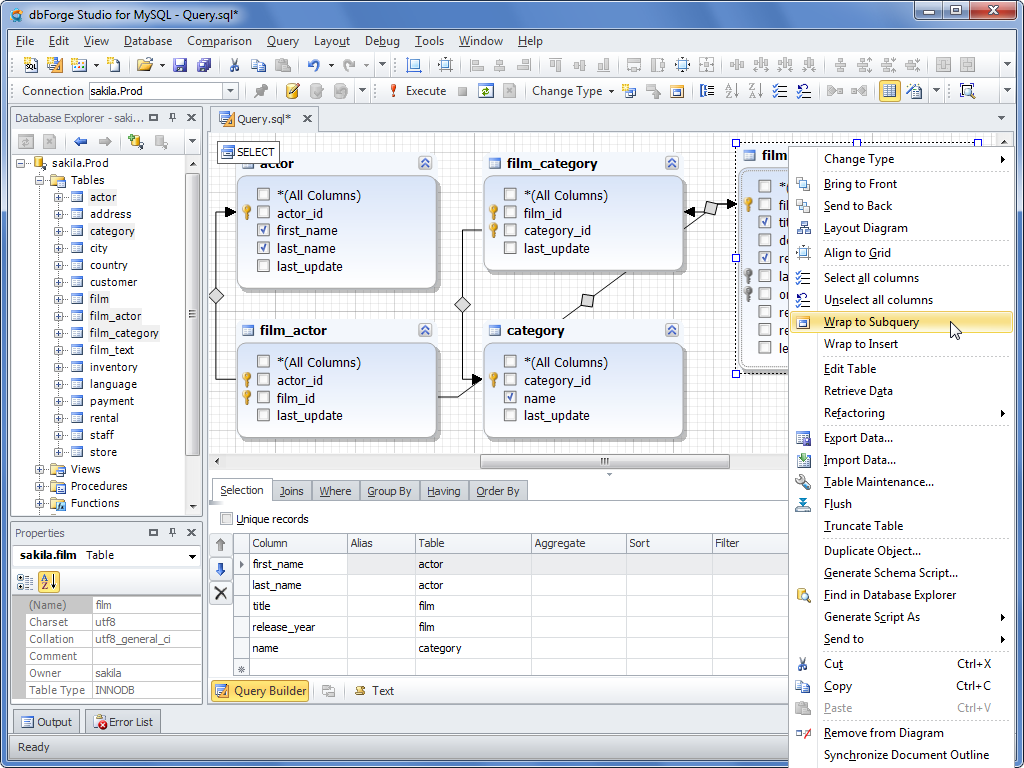Click the Undo arrow in the toolbar
The height and width of the screenshot is (768, 1024).
point(314,65)
